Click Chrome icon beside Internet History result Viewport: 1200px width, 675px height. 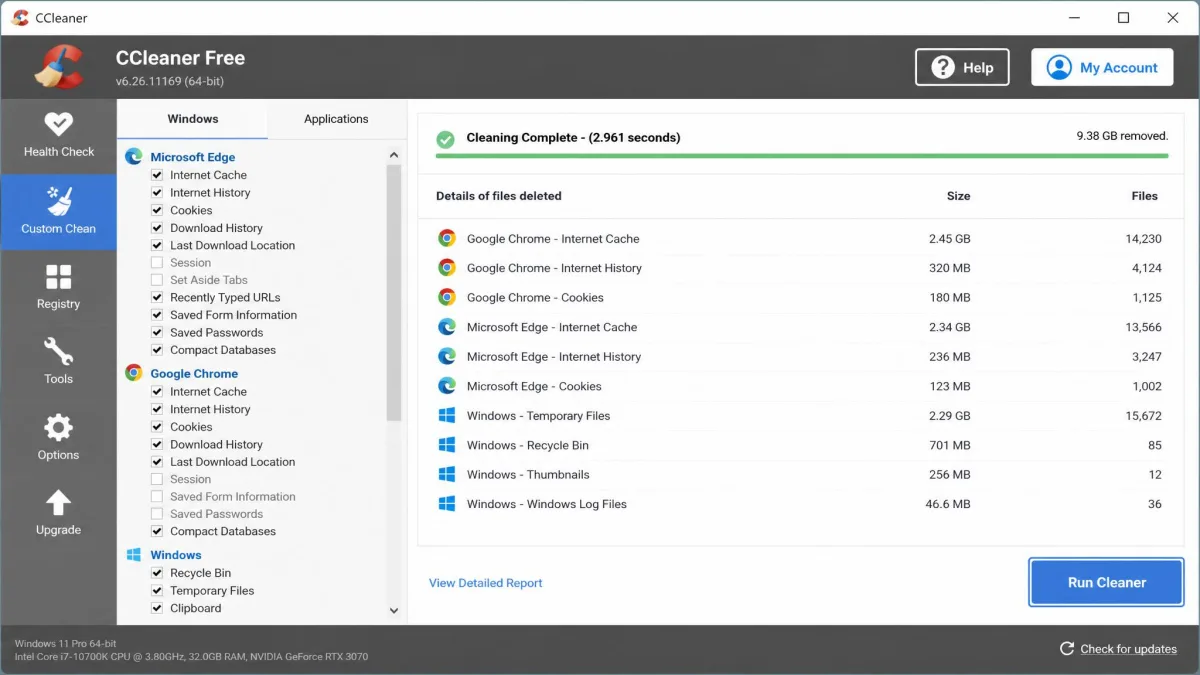[447, 268]
